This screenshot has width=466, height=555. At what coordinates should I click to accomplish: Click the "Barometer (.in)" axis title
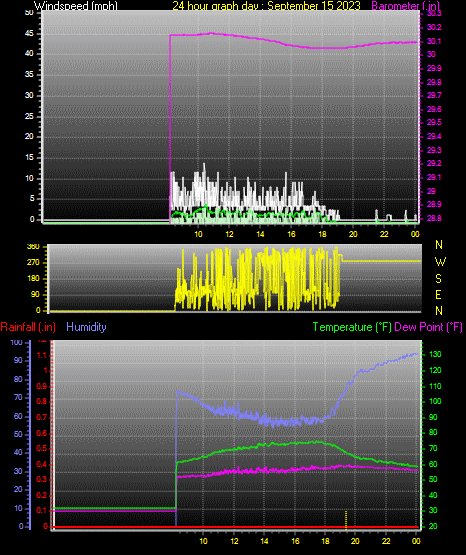coord(406,6)
